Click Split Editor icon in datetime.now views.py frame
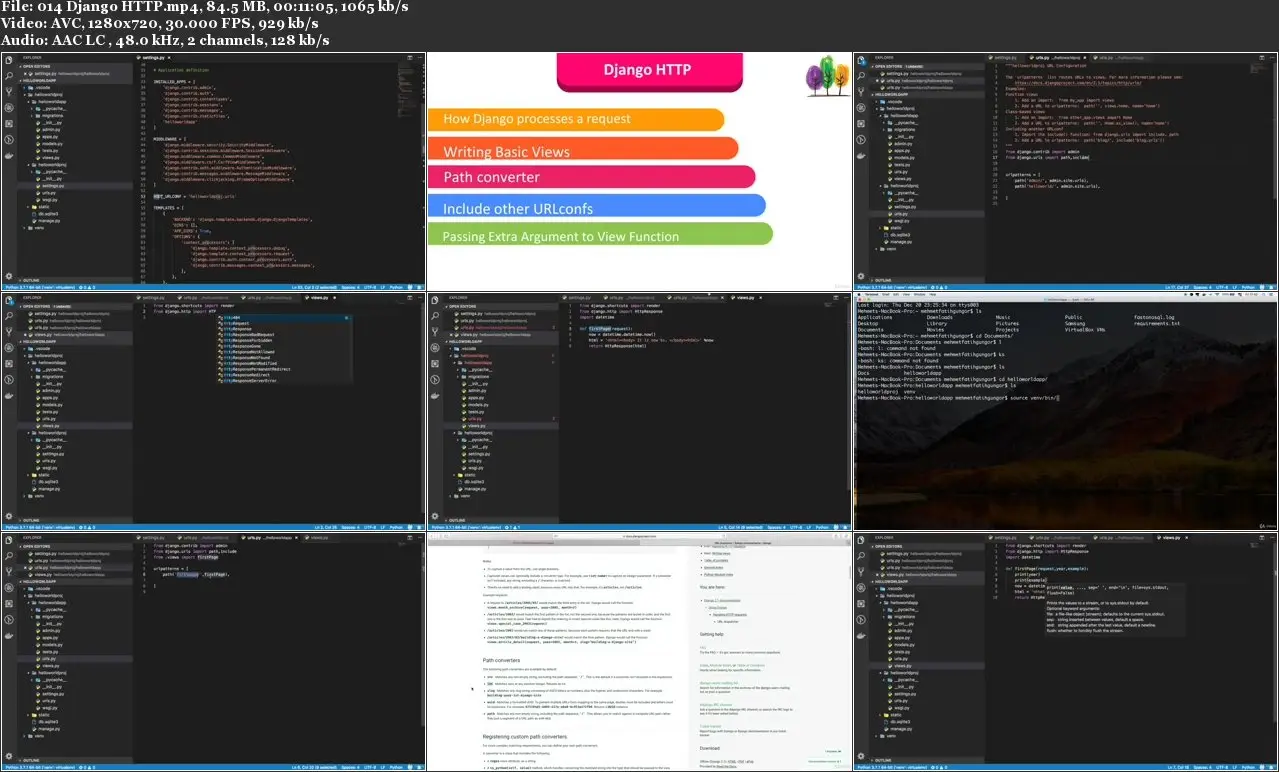Screen dimensions: 1279x772 click(x=836, y=298)
